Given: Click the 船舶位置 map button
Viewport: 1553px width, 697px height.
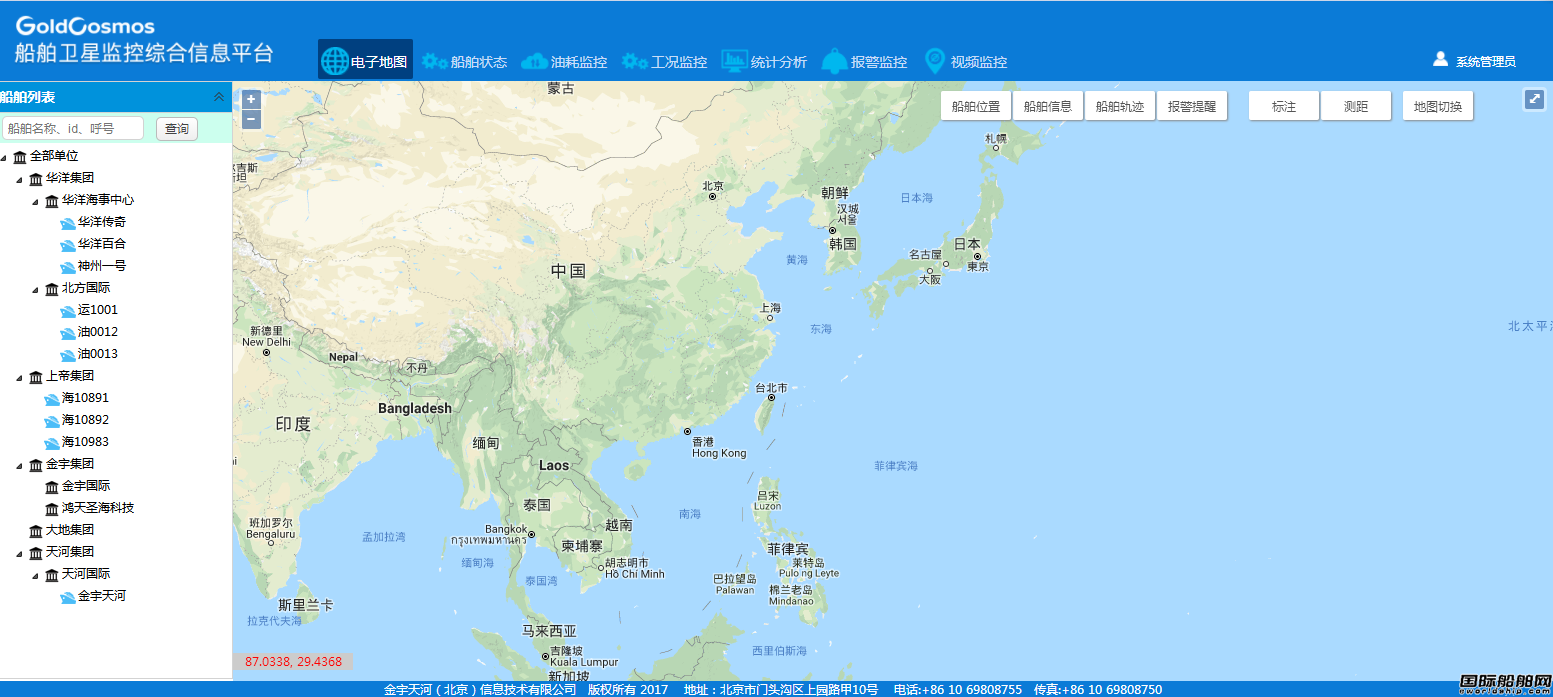Looking at the screenshot, I should coord(976,106).
